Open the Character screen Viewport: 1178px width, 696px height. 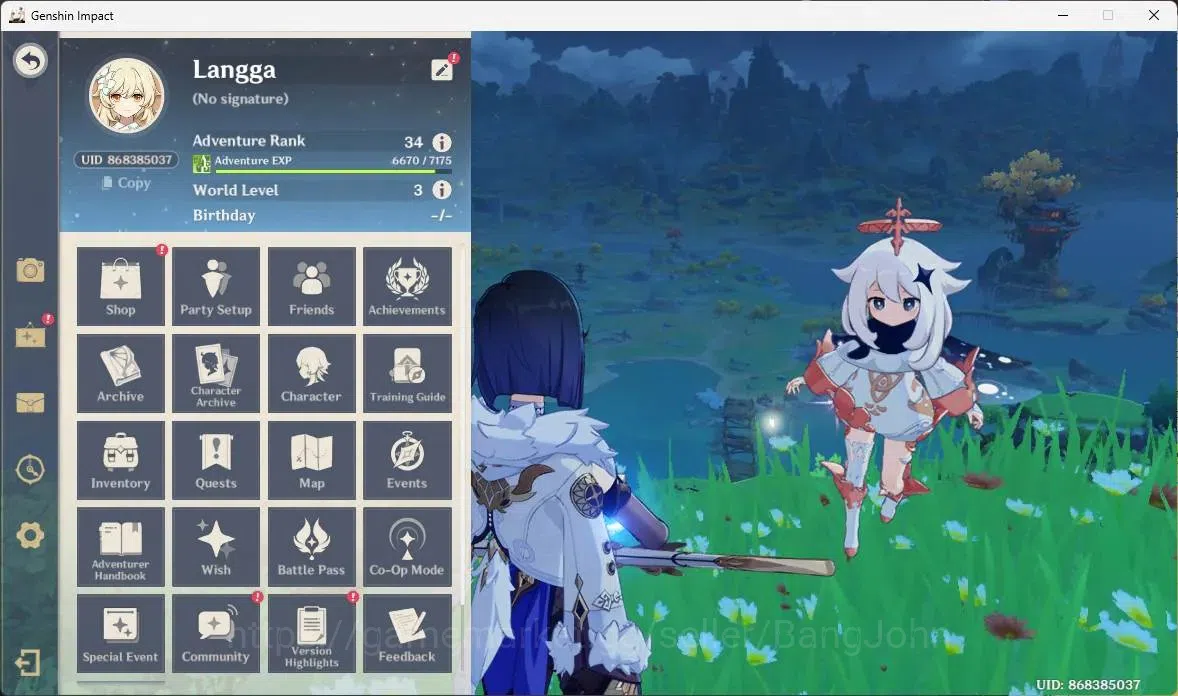click(x=311, y=374)
